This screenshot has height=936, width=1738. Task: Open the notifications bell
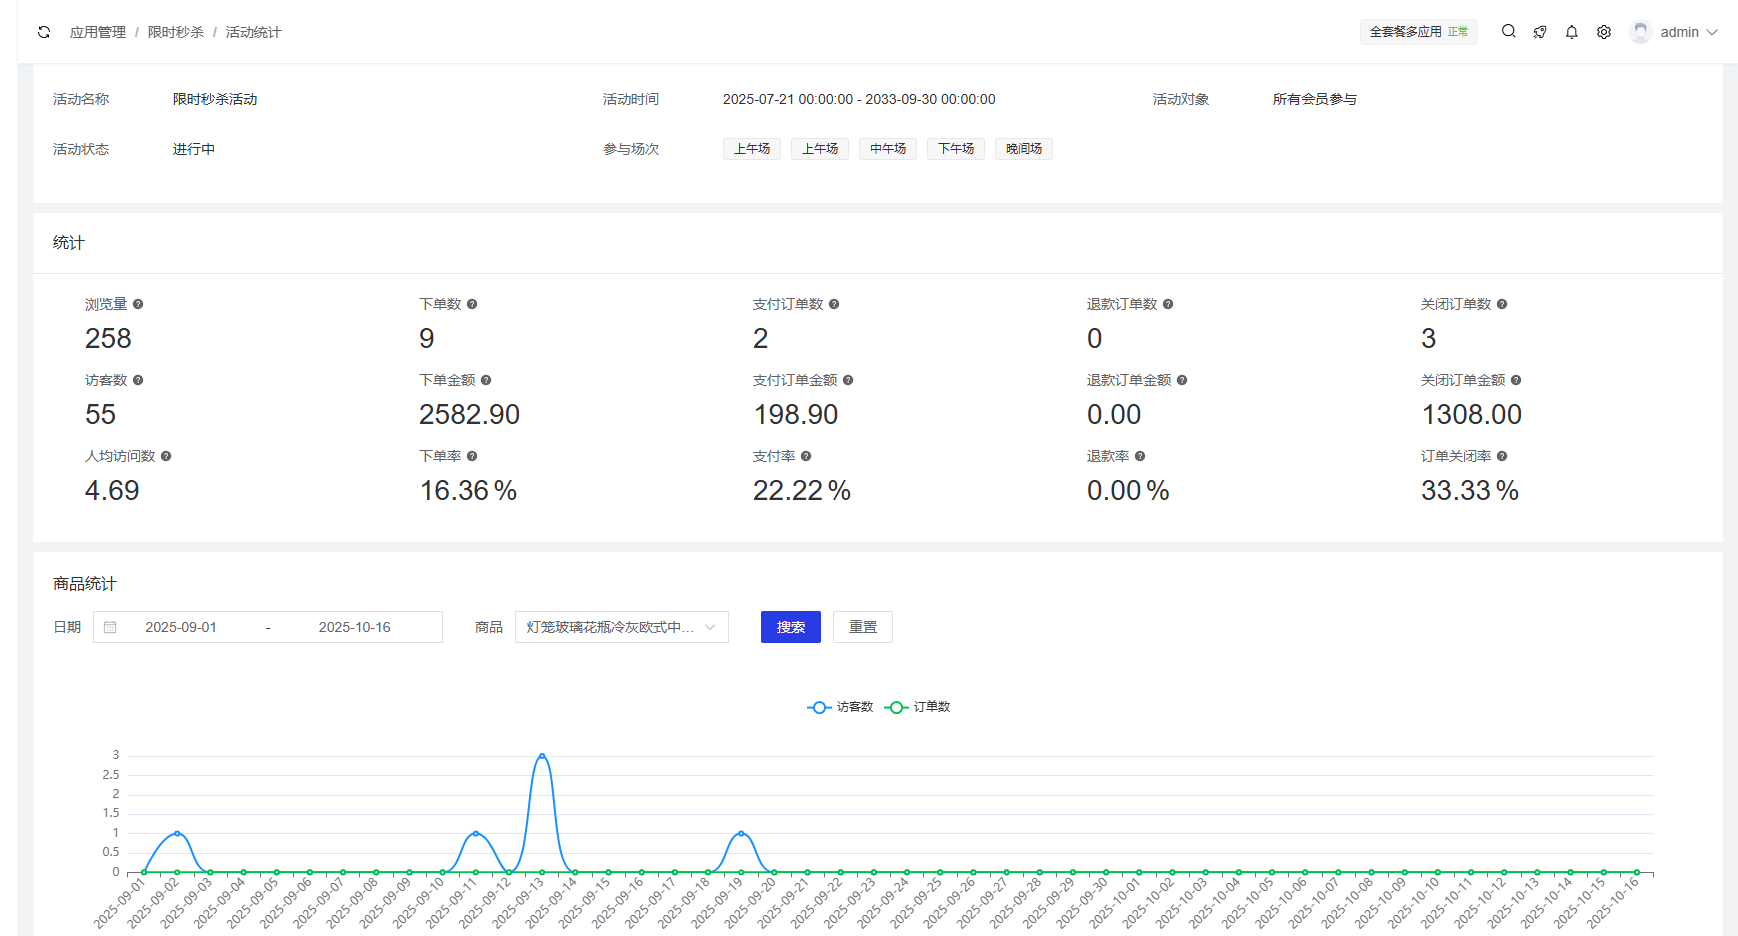1572,32
